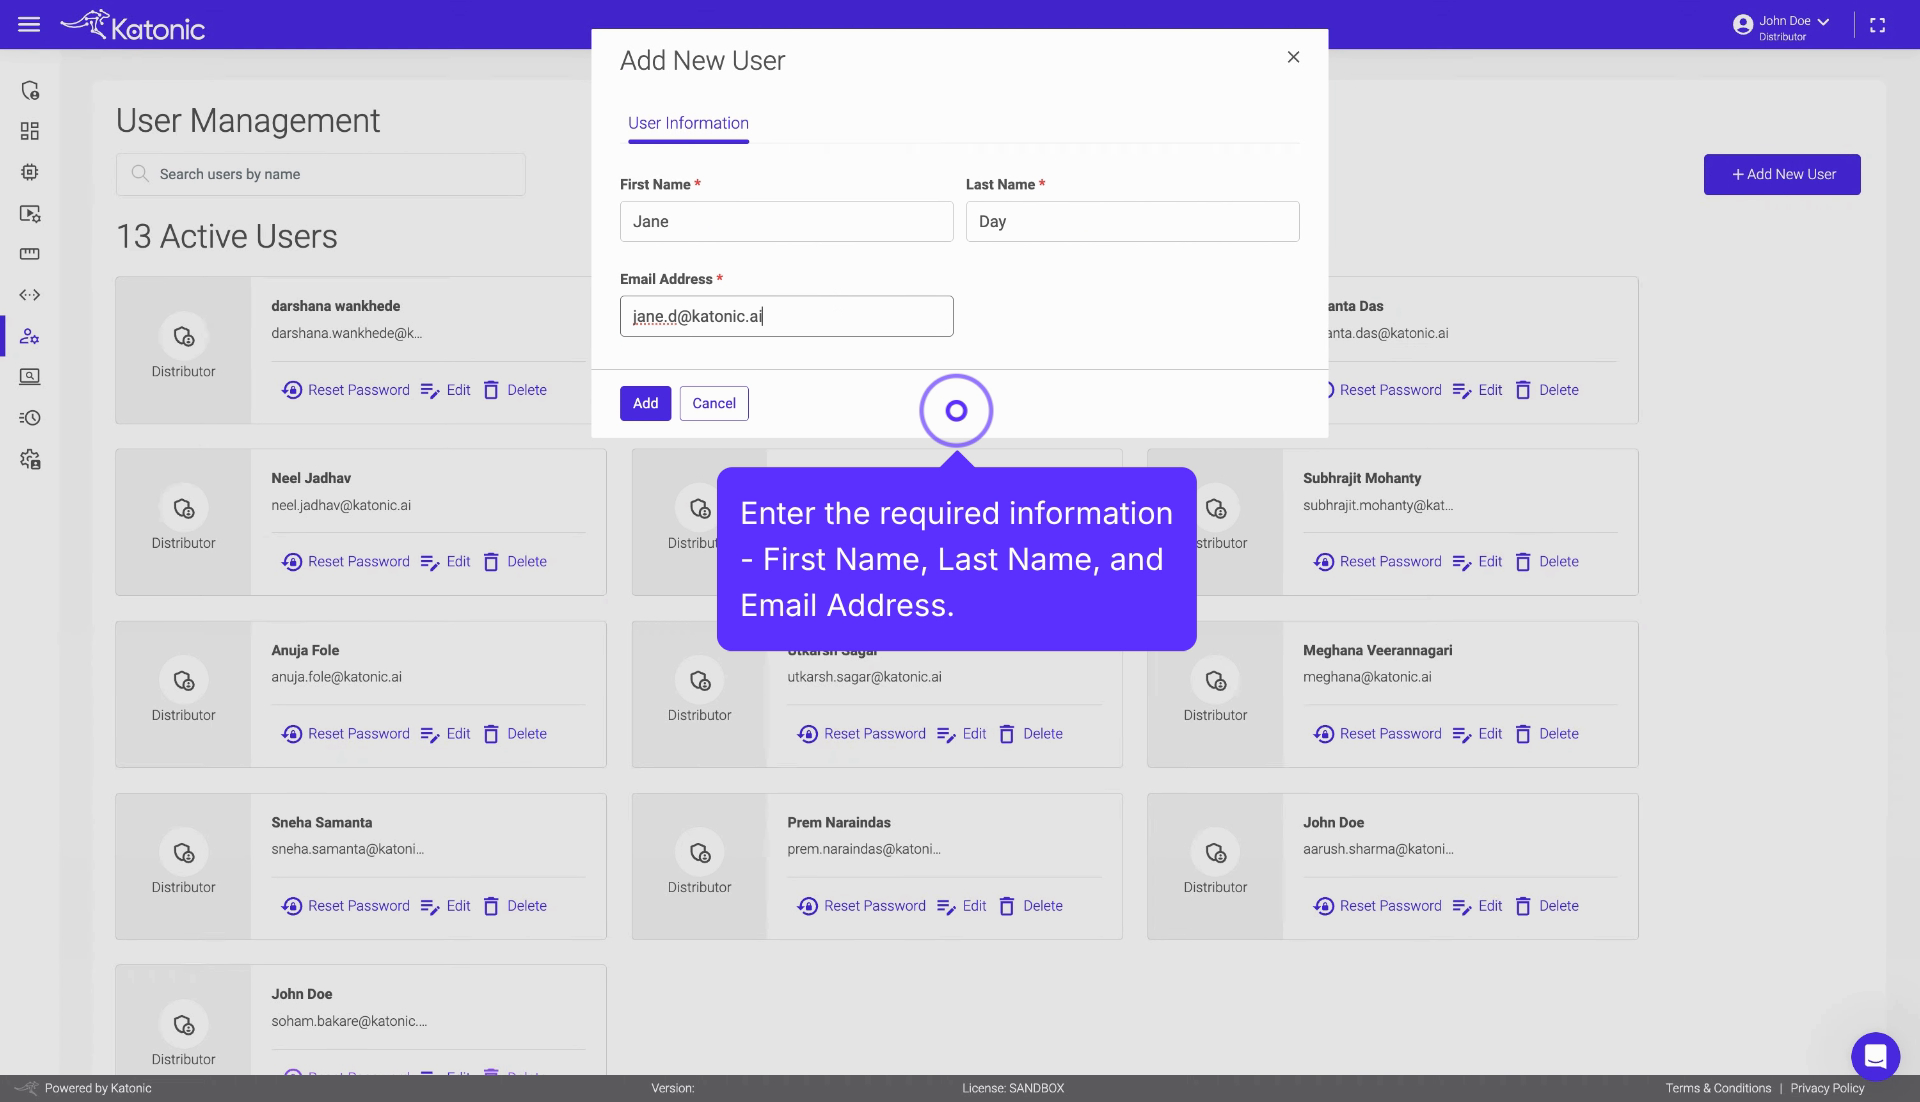Close the Add New User modal
The height and width of the screenshot is (1102, 1920).
[1293, 57]
